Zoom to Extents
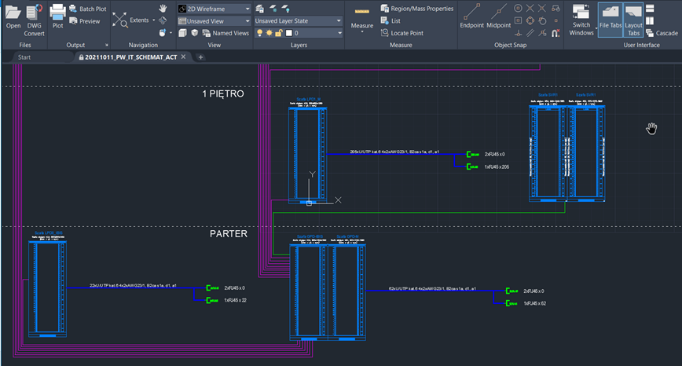682x366 pixels. click(x=130, y=20)
